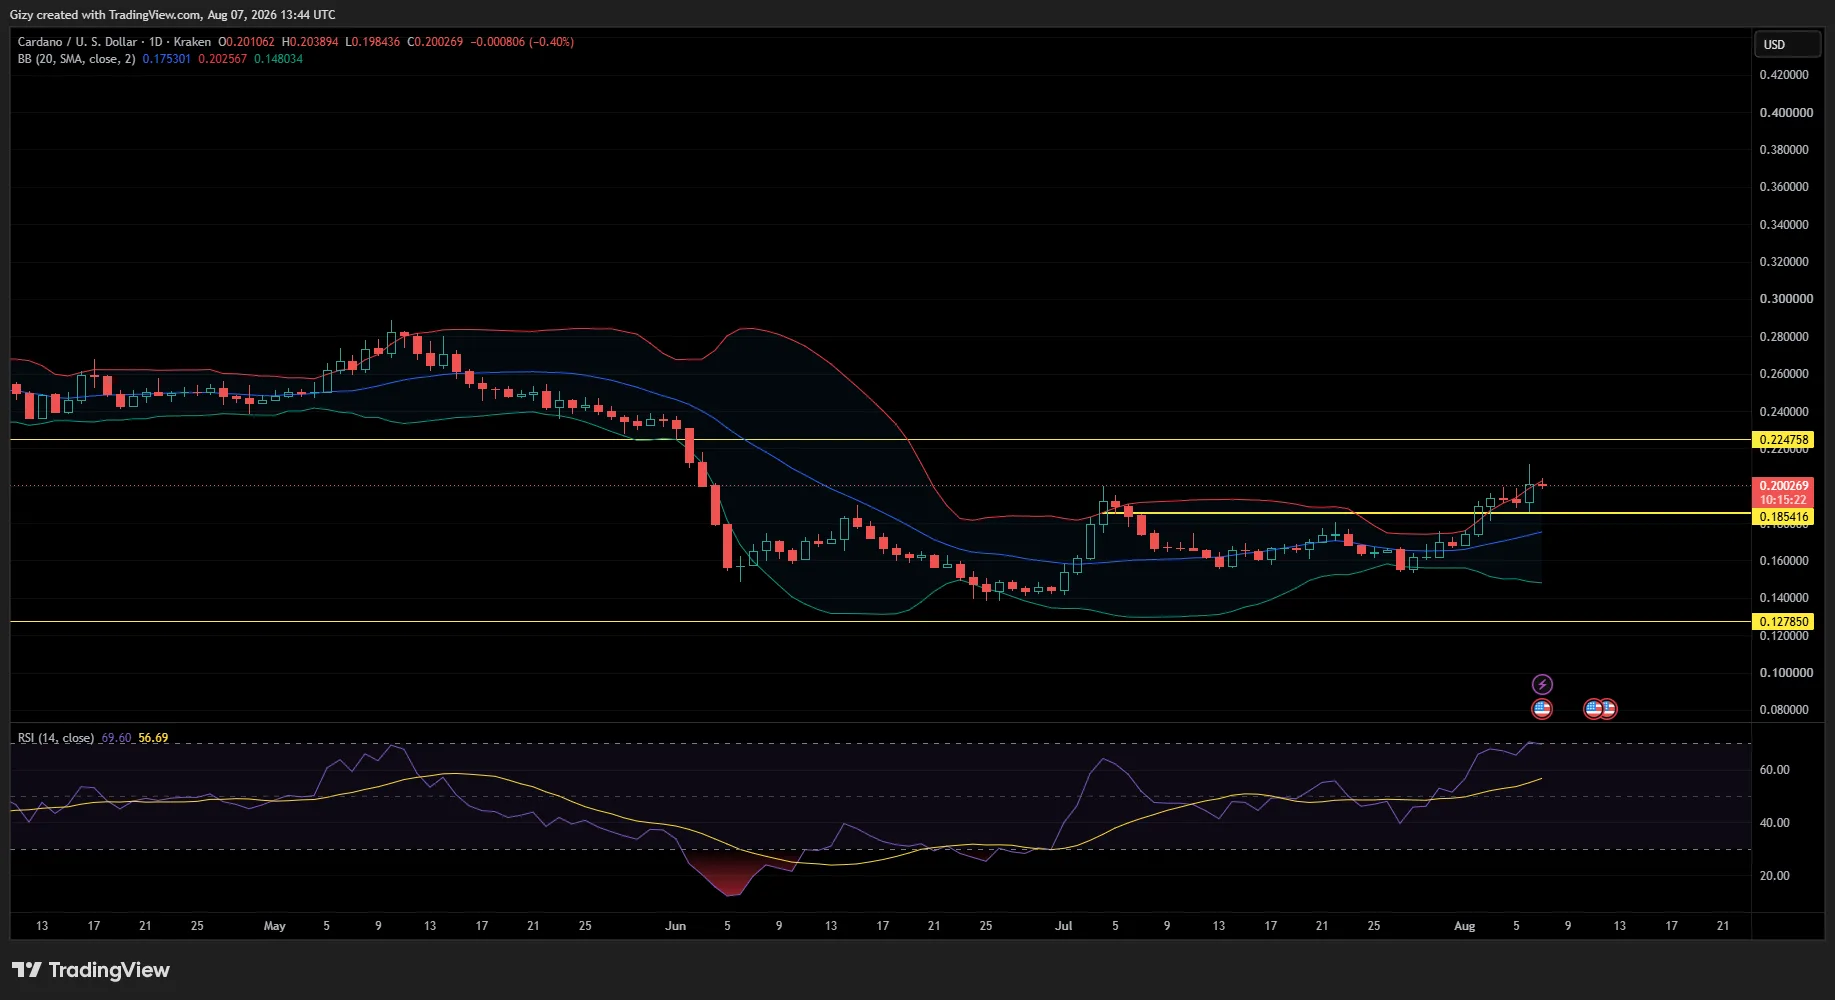Click the 0.400000 price axis label
1835x1000 pixels.
[1786, 113]
